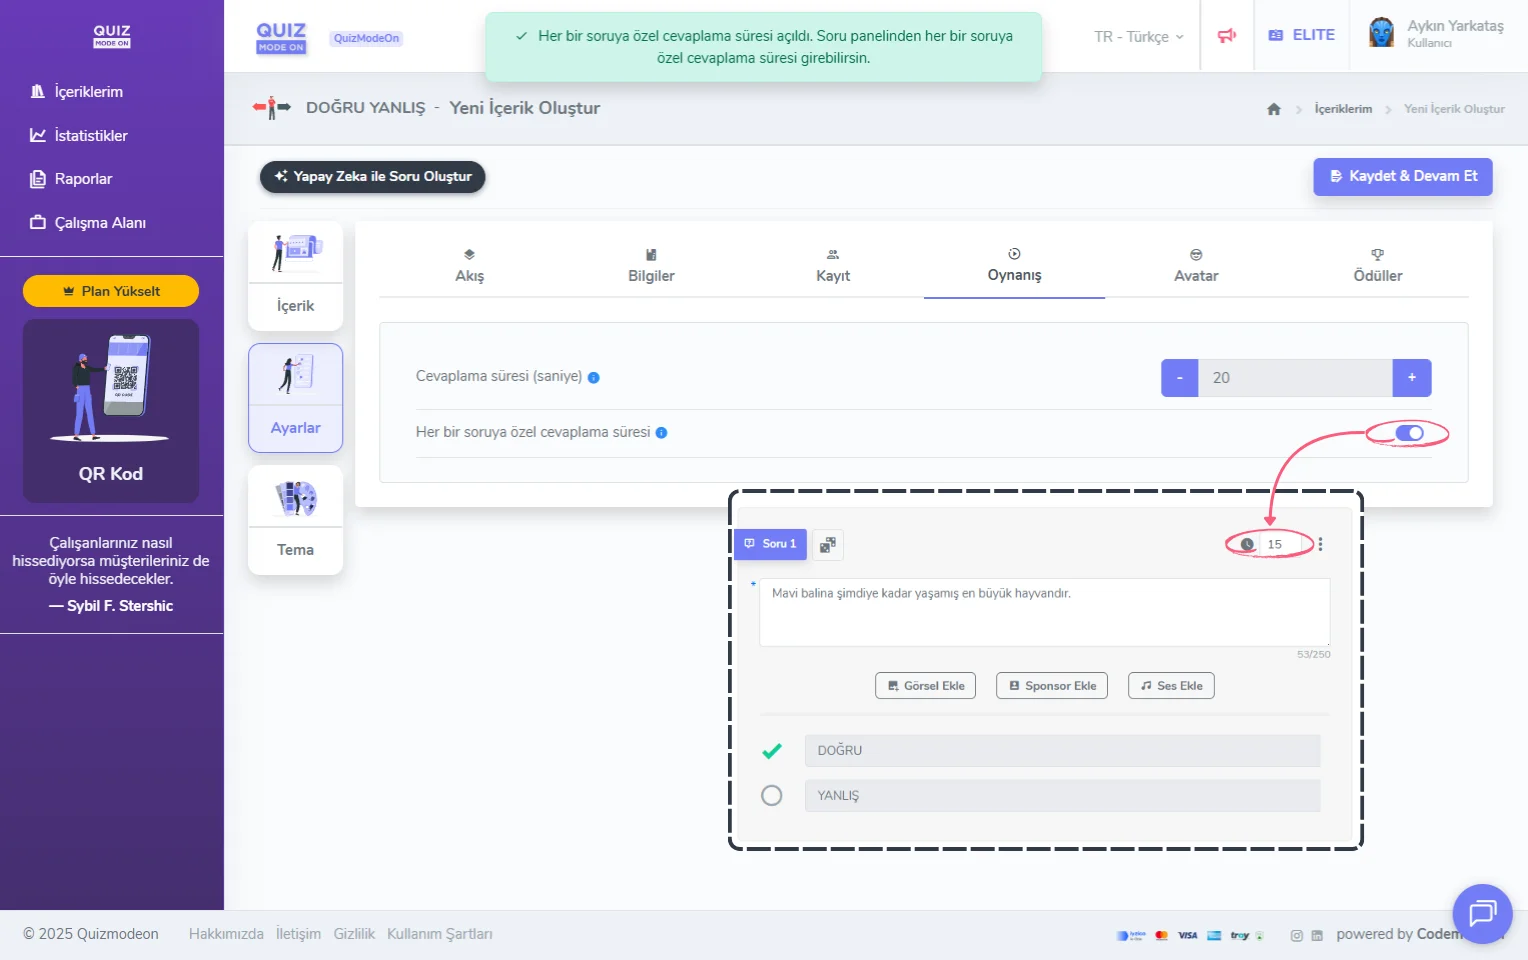This screenshot has width=1528, height=960.
Task: Open the live chat bubble icon
Action: pyautogui.click(x=1481, y=913)
